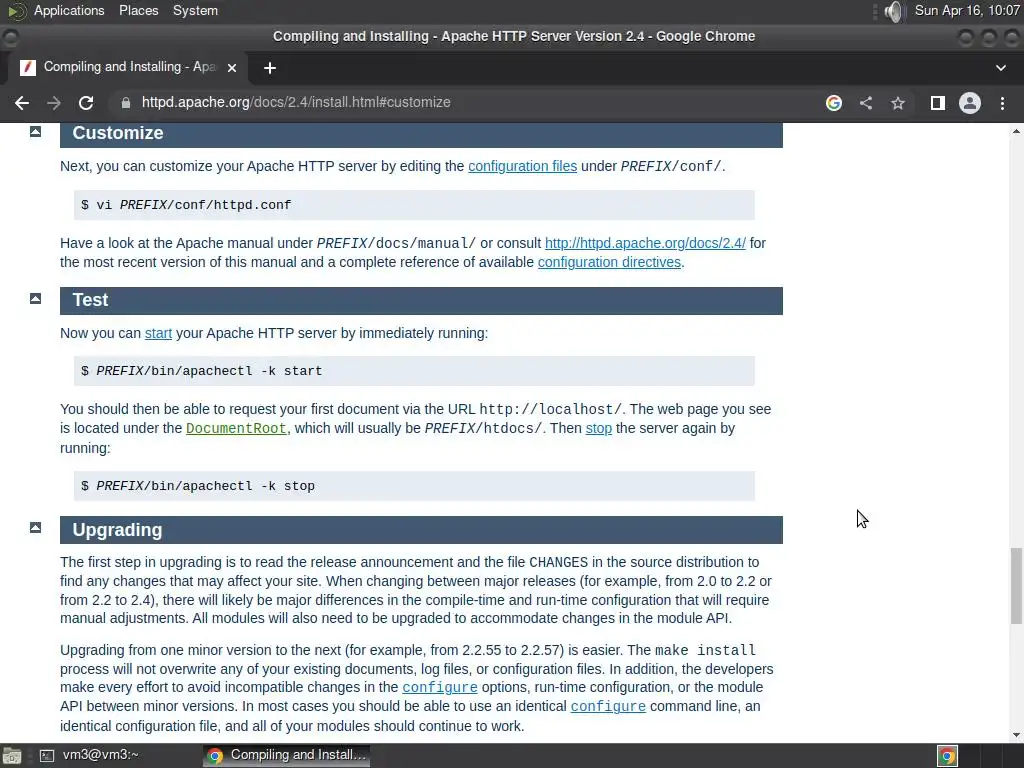
Task: Click the apachectl -k start command
Action: pos(414,371)
